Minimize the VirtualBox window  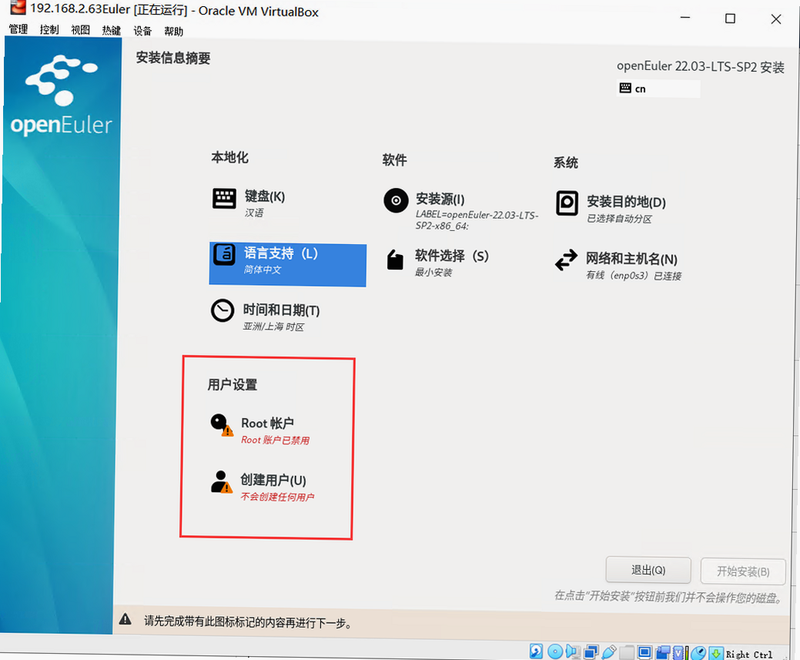[685, 18]
